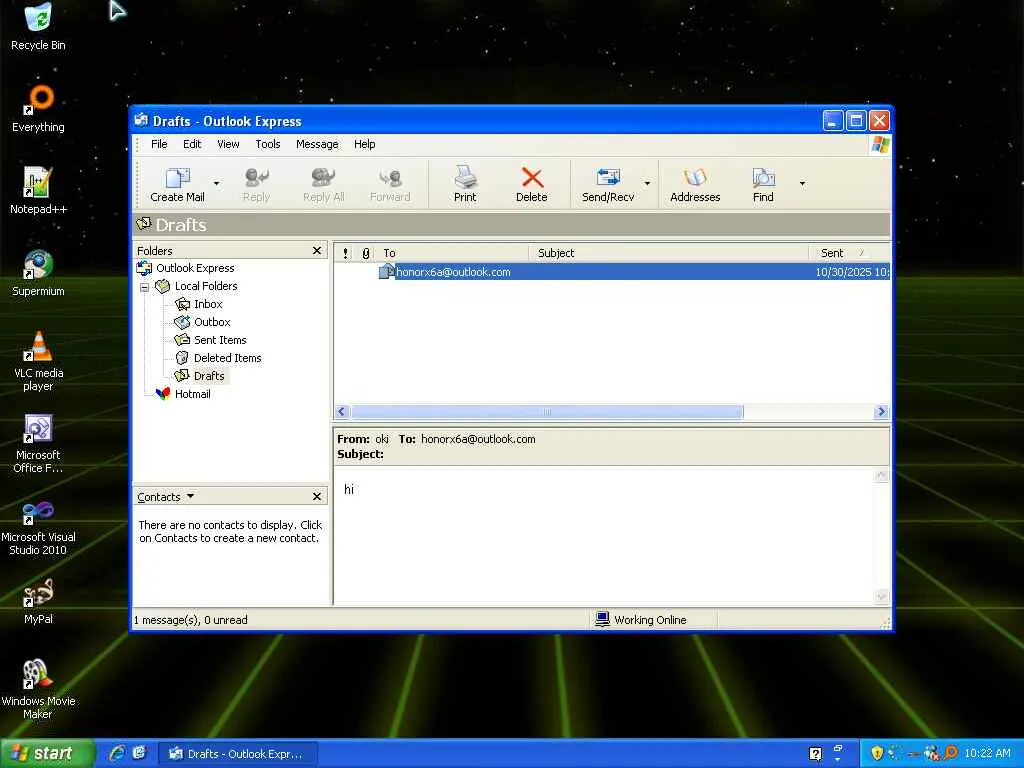This screenshot has width=1024, height=768.
Task: Click message list horizontal scrollbar left arrow
Action: click(342, 411)
